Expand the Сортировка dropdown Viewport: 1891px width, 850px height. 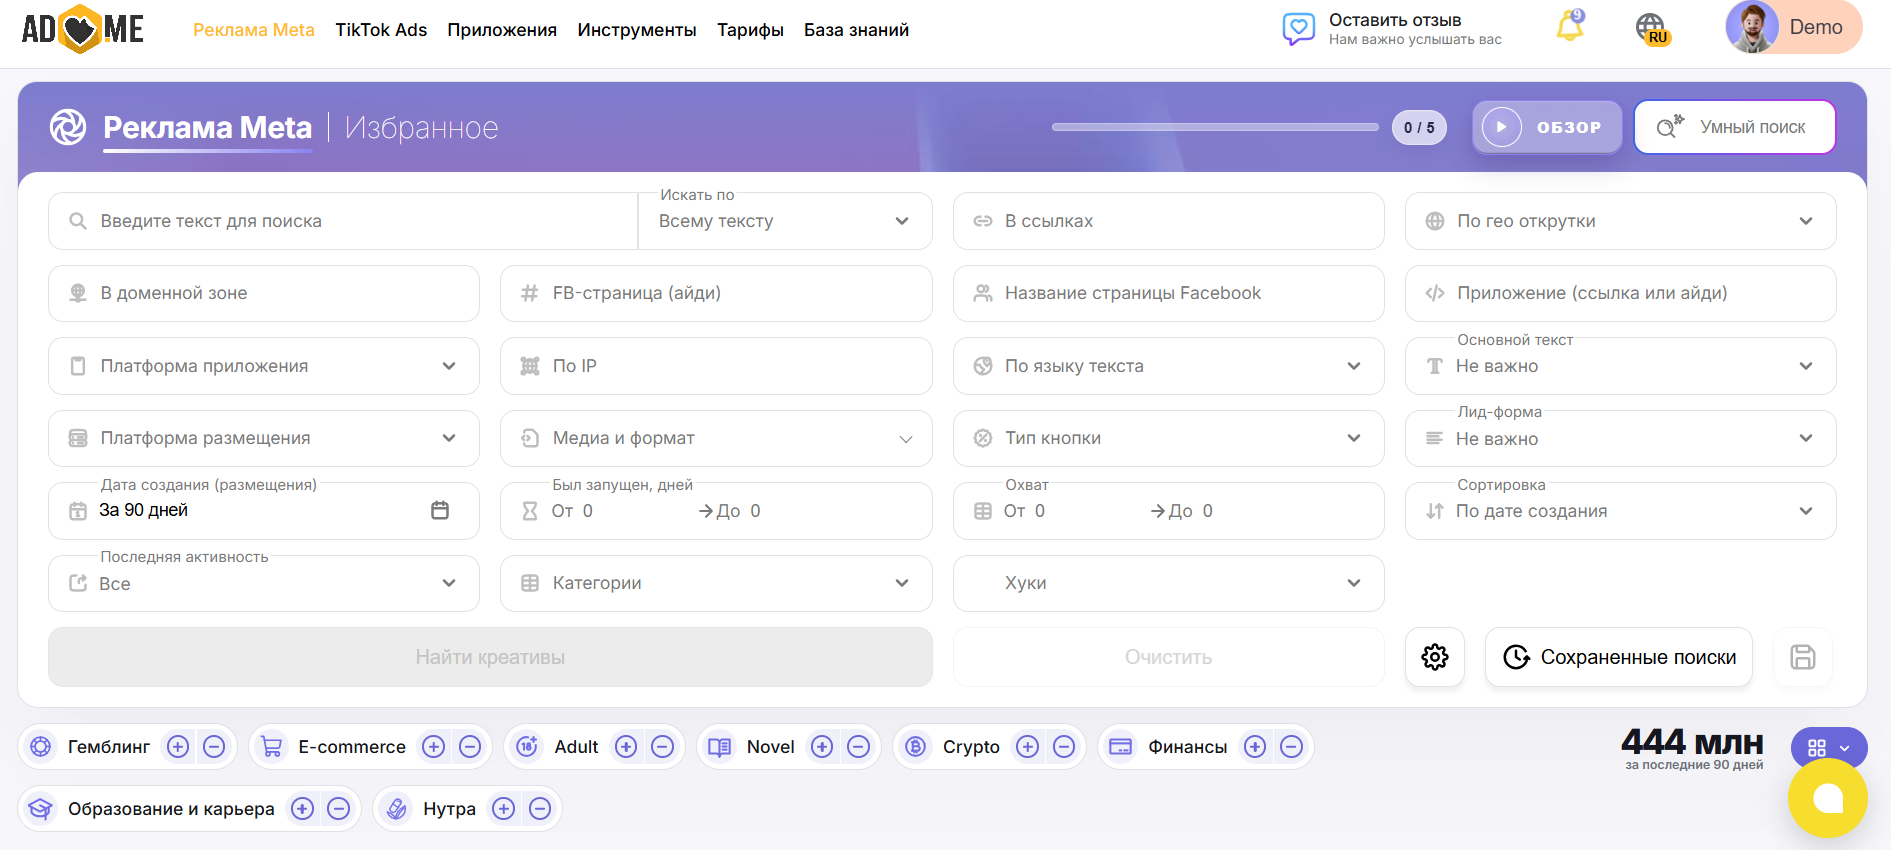pos(1620,511)
